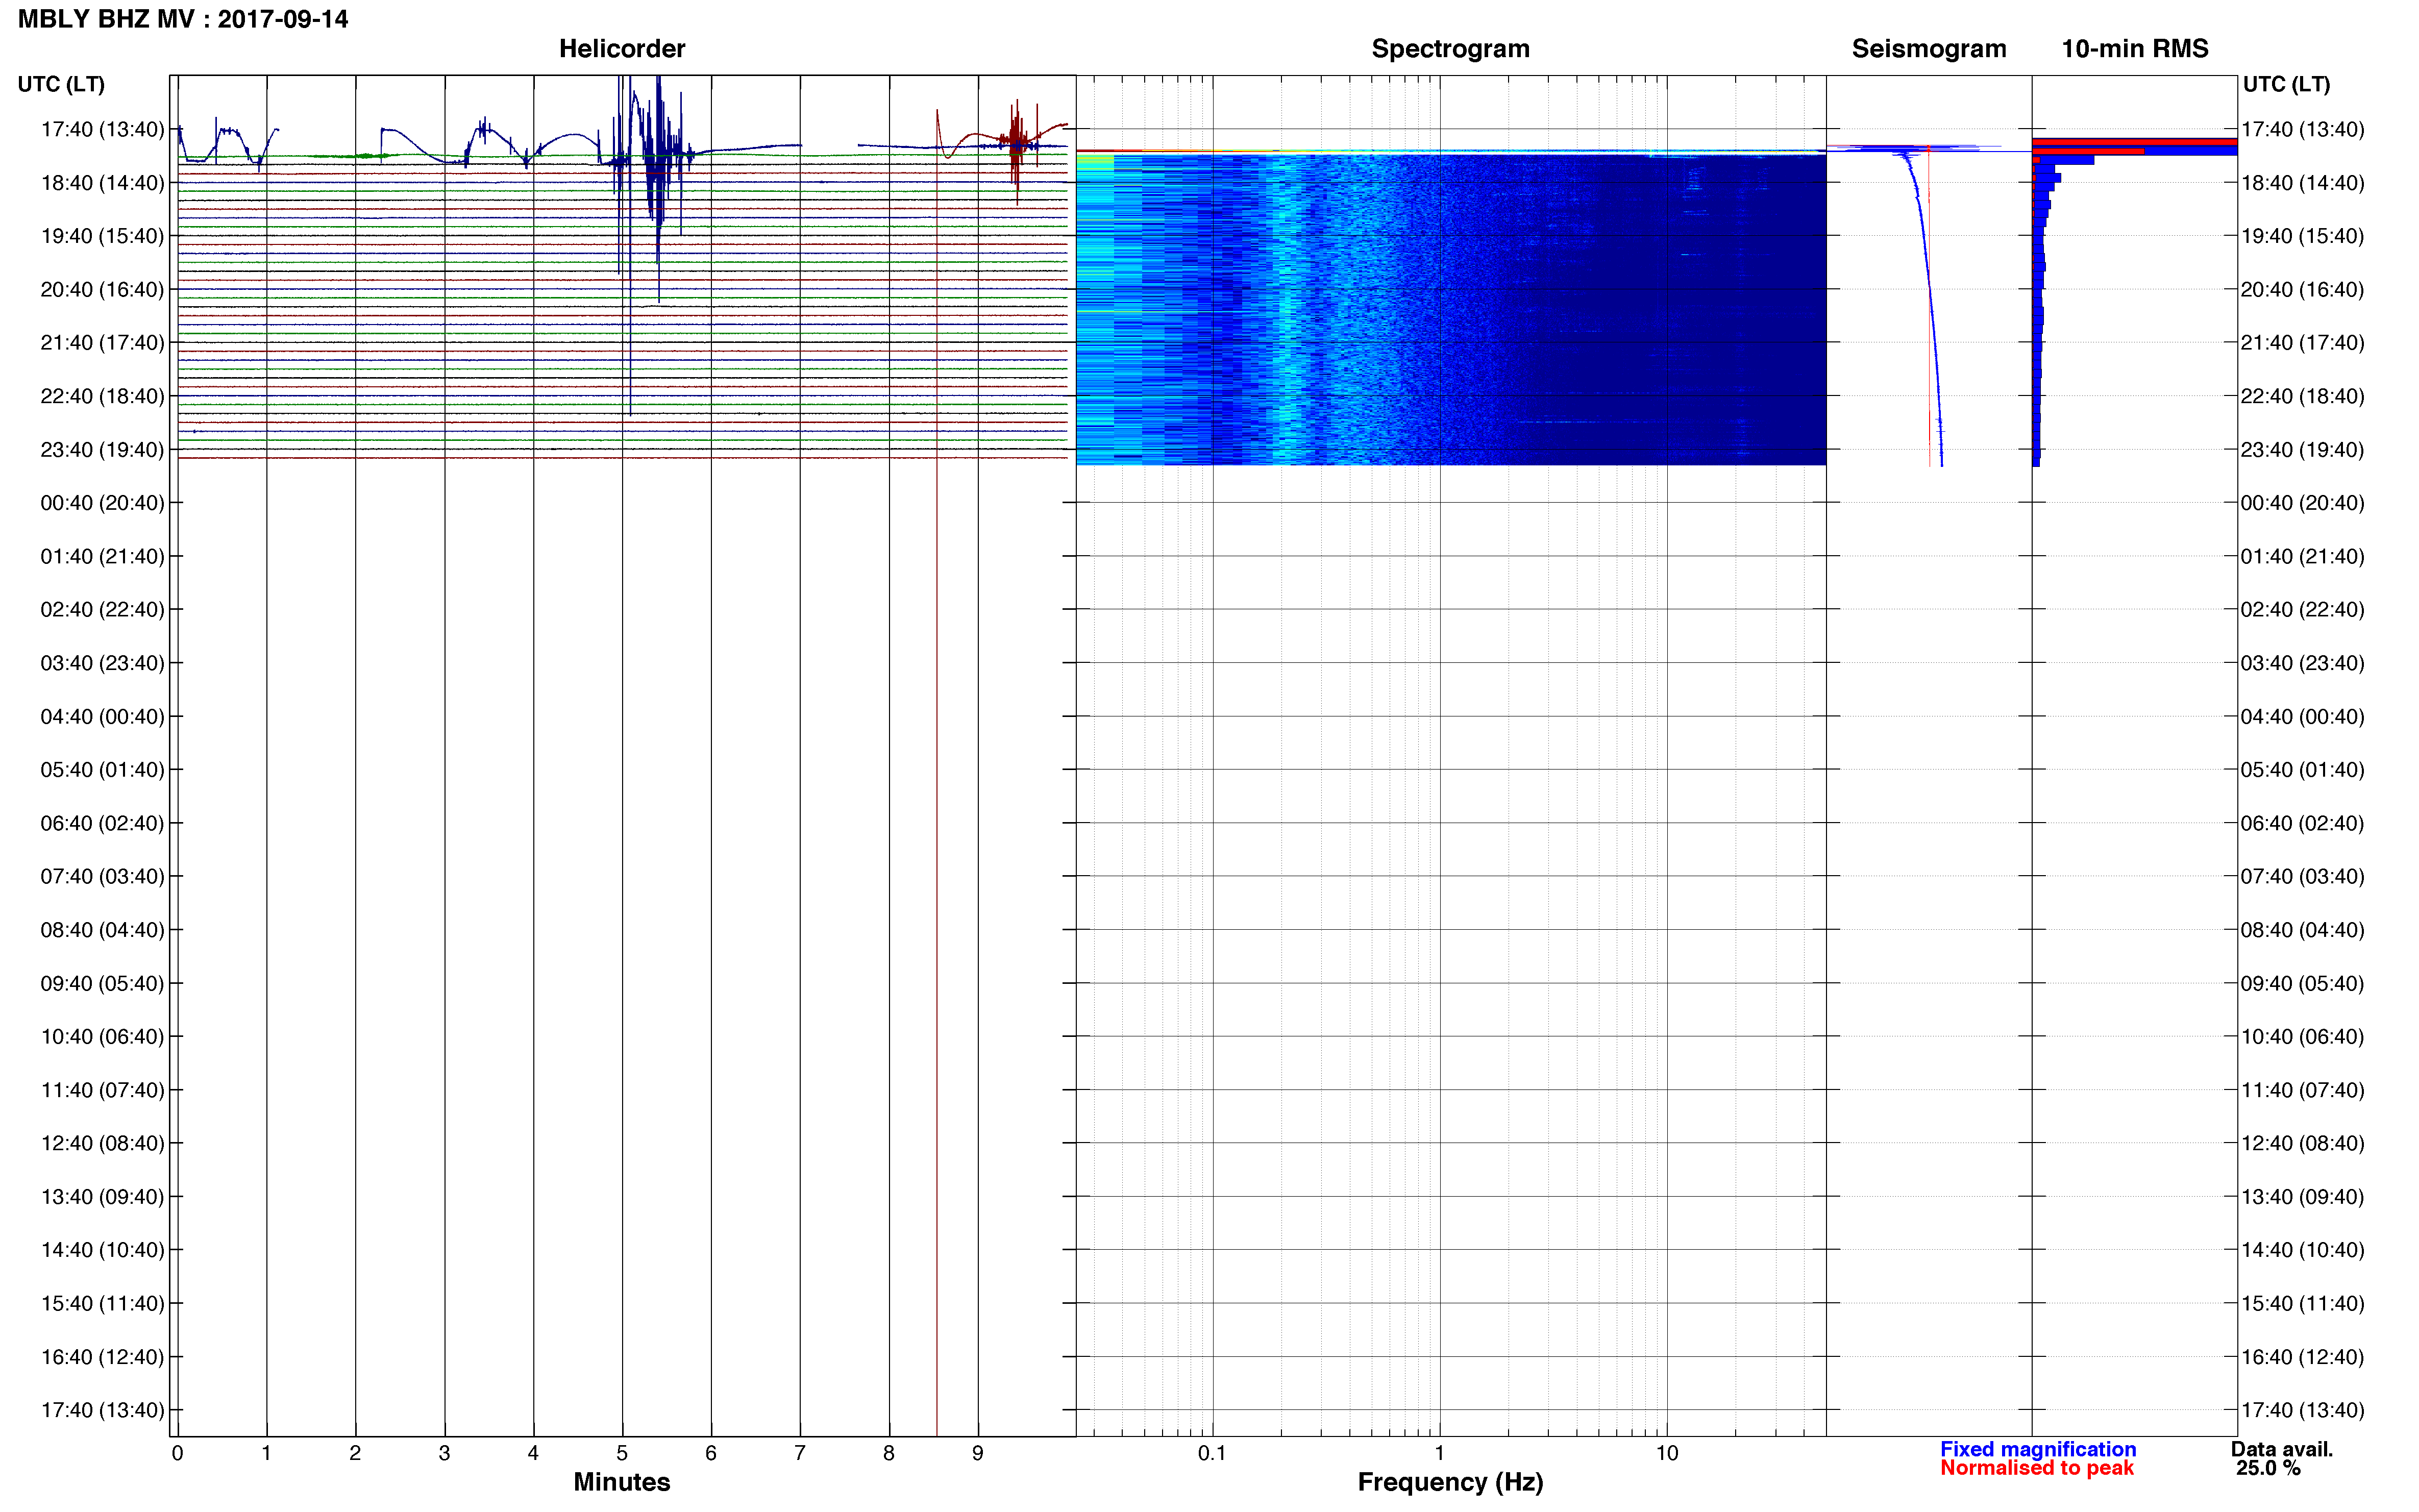The image size is (2419, 1512).
Task: Click left time label '13:40 (09:40)'
Action: pos(102,1197)
